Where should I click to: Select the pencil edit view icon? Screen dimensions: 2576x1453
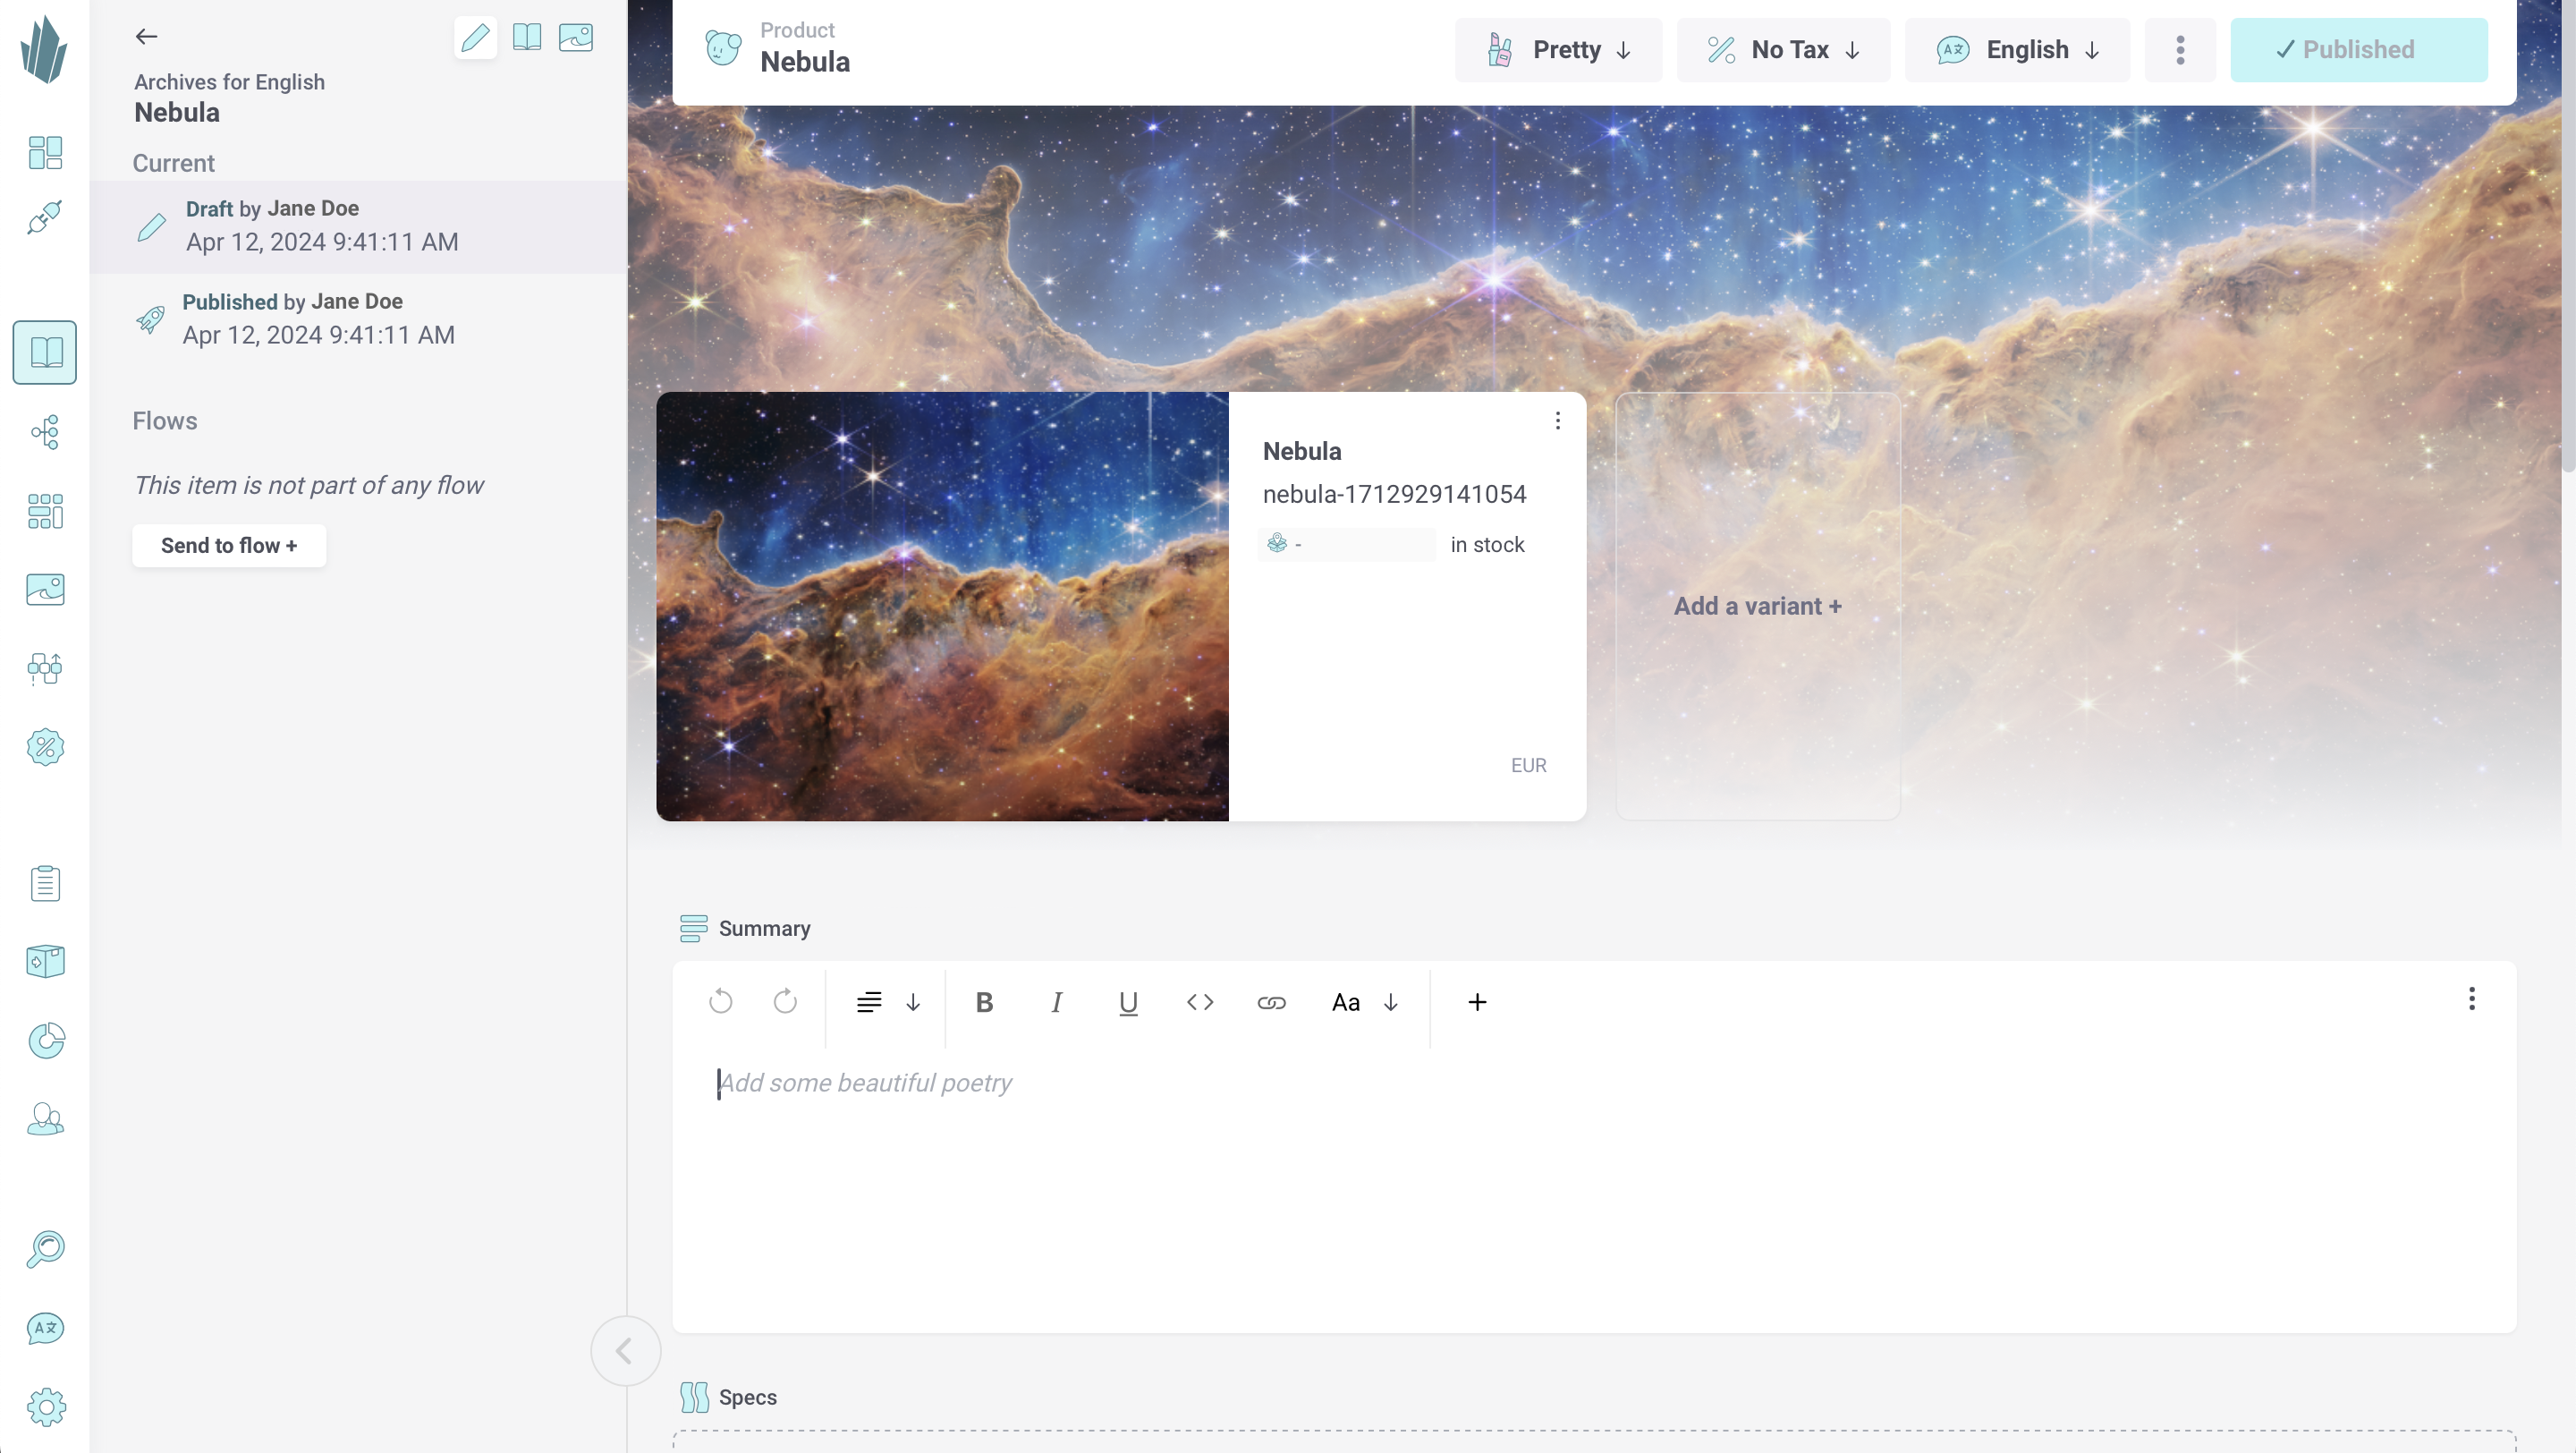[x=476, y=37]
